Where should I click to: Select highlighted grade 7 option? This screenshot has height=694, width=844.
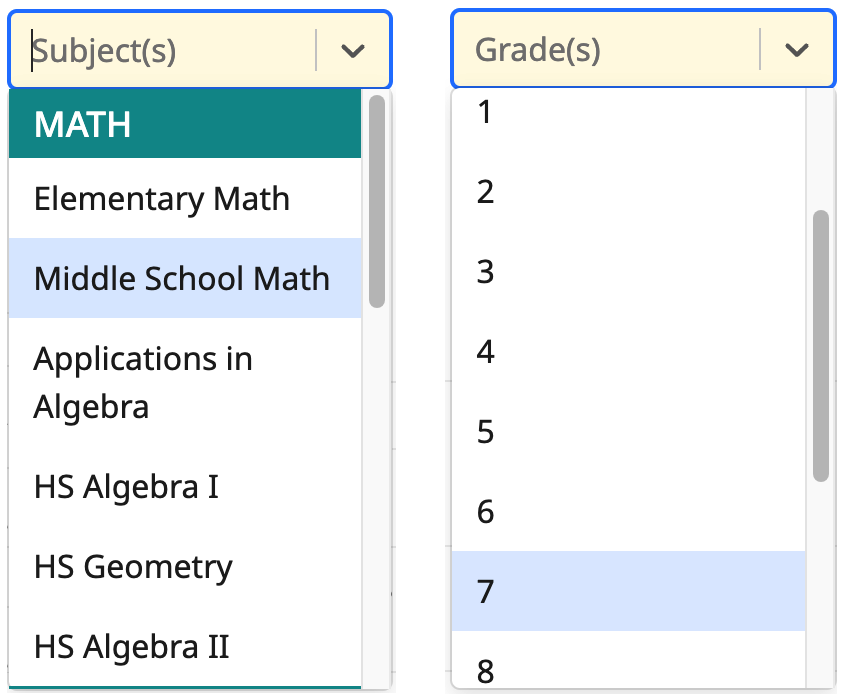tap(486, 592)
